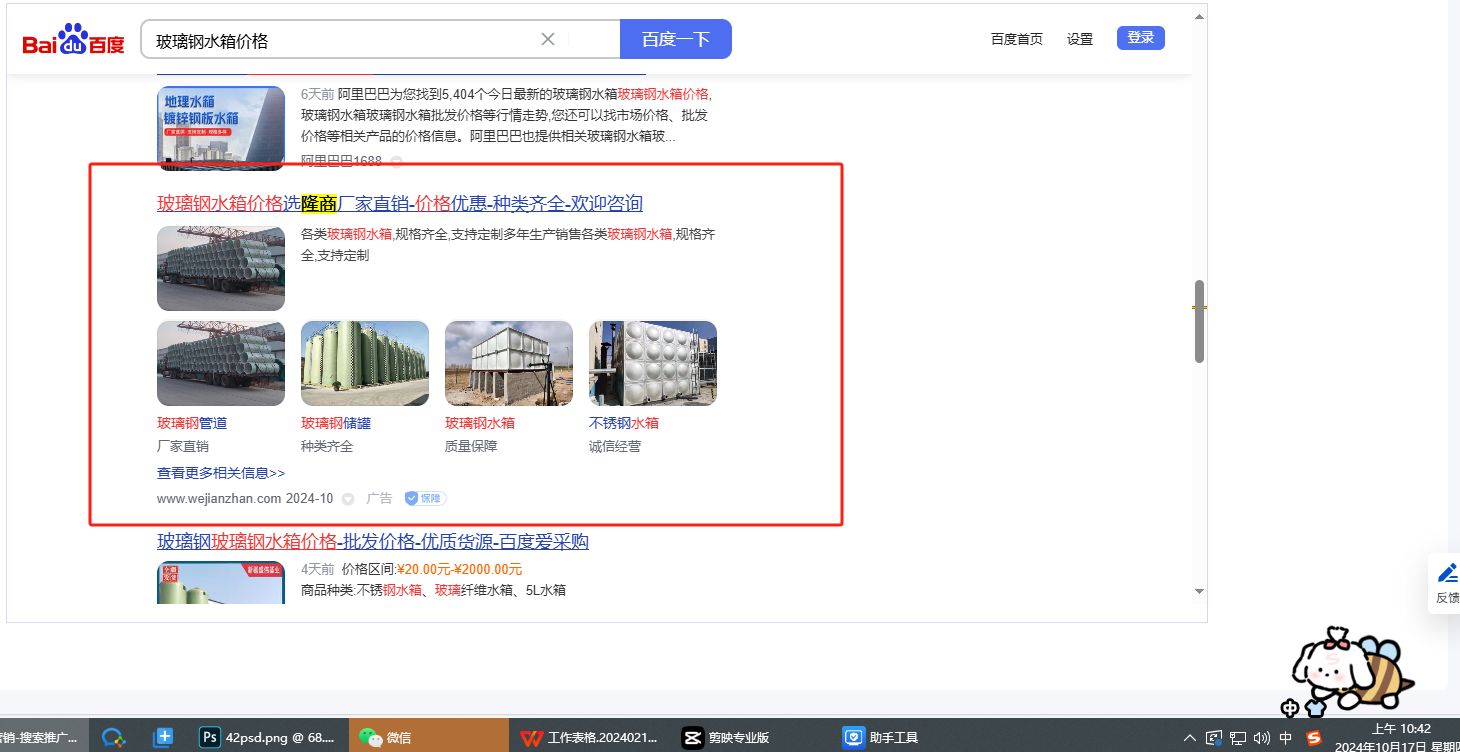The width and height of the screenshot is (1460, 752).
Task: Toggle the 中 input language indicator in the tray
Action: tap(1286, 738)
